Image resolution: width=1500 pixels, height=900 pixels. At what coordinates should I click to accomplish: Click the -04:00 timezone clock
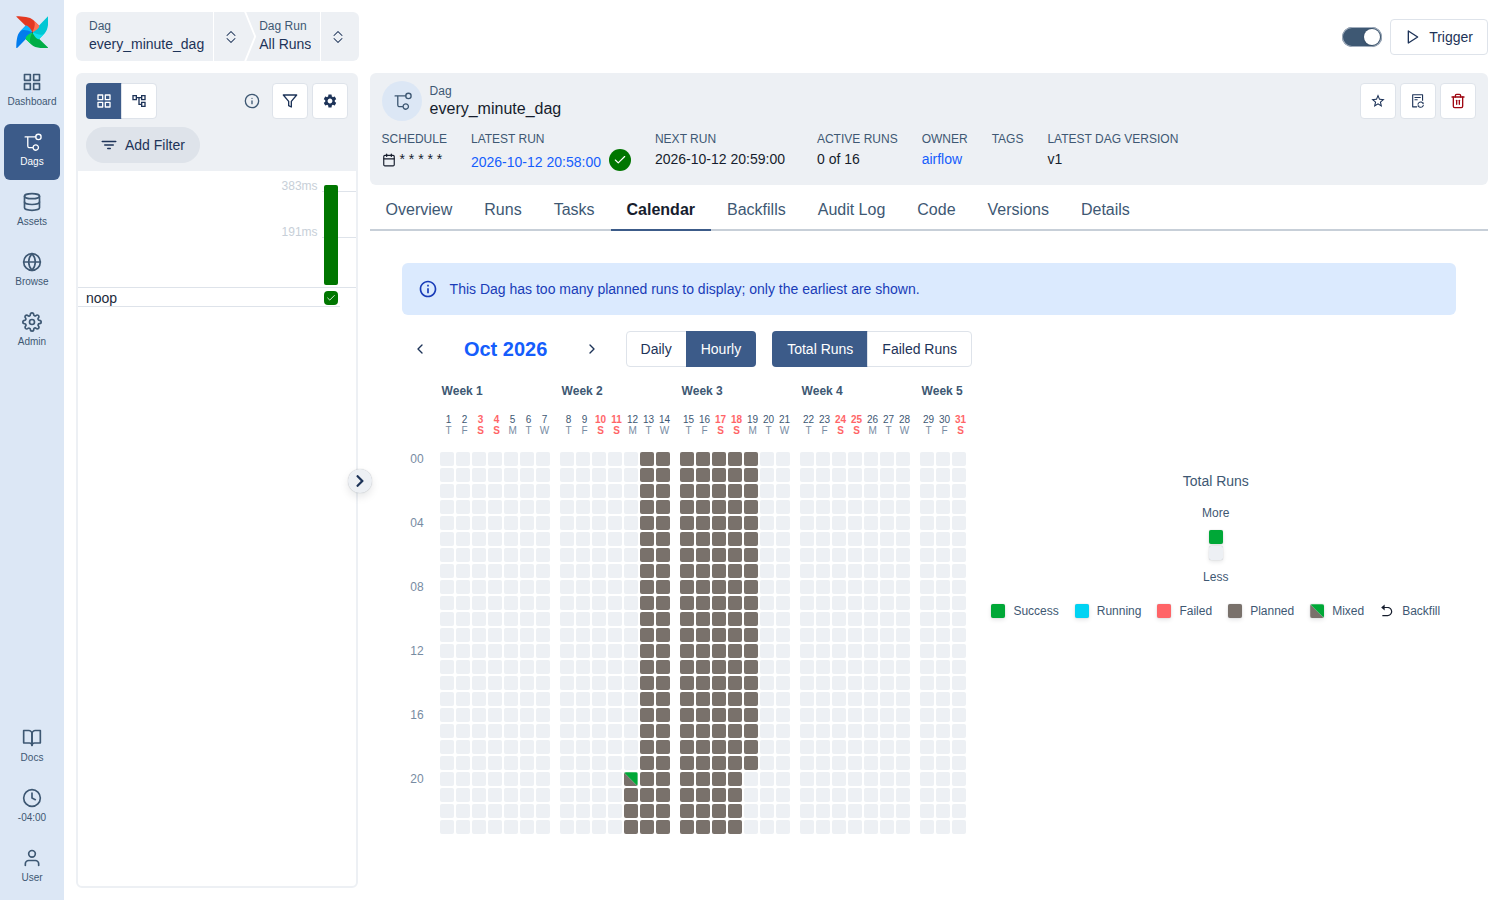32,806
